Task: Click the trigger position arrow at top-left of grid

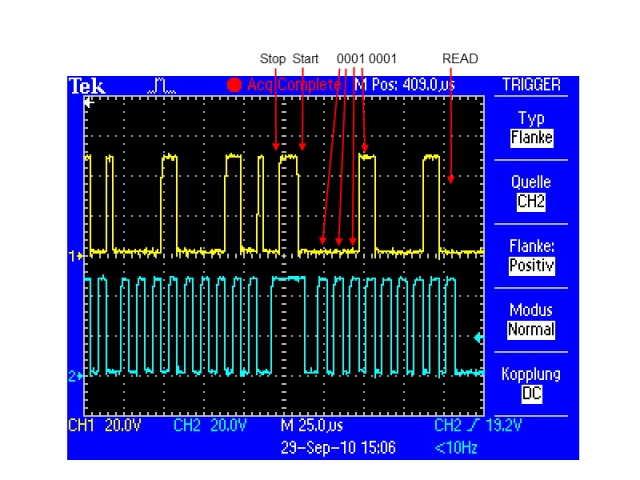Action: (x=89, y=102)
